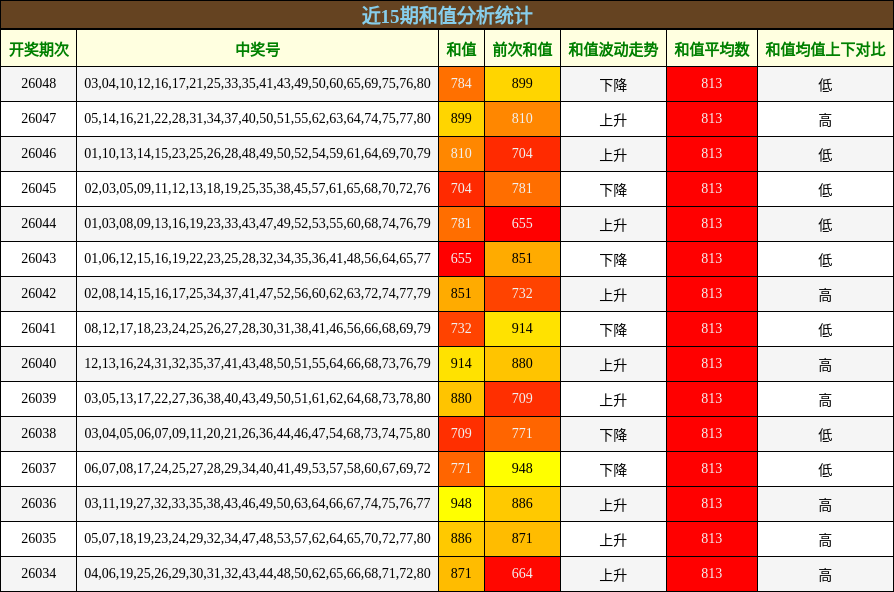Click the 中奖号 column header

point(257,49)
